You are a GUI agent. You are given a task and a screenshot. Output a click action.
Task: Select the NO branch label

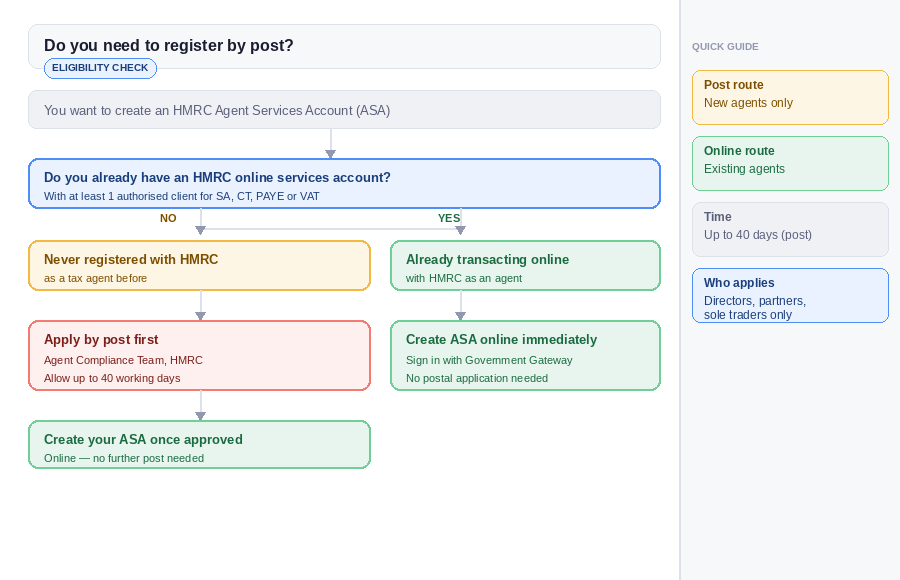[168, 218]
